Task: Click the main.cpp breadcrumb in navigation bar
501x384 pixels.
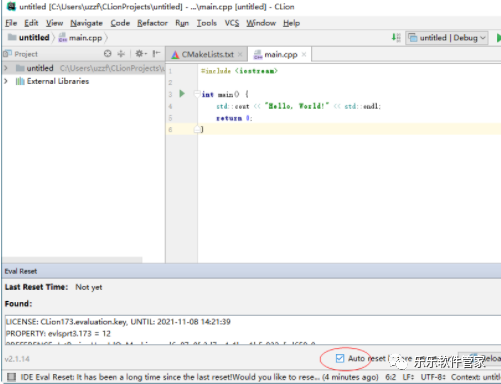Action: [80, 38]
